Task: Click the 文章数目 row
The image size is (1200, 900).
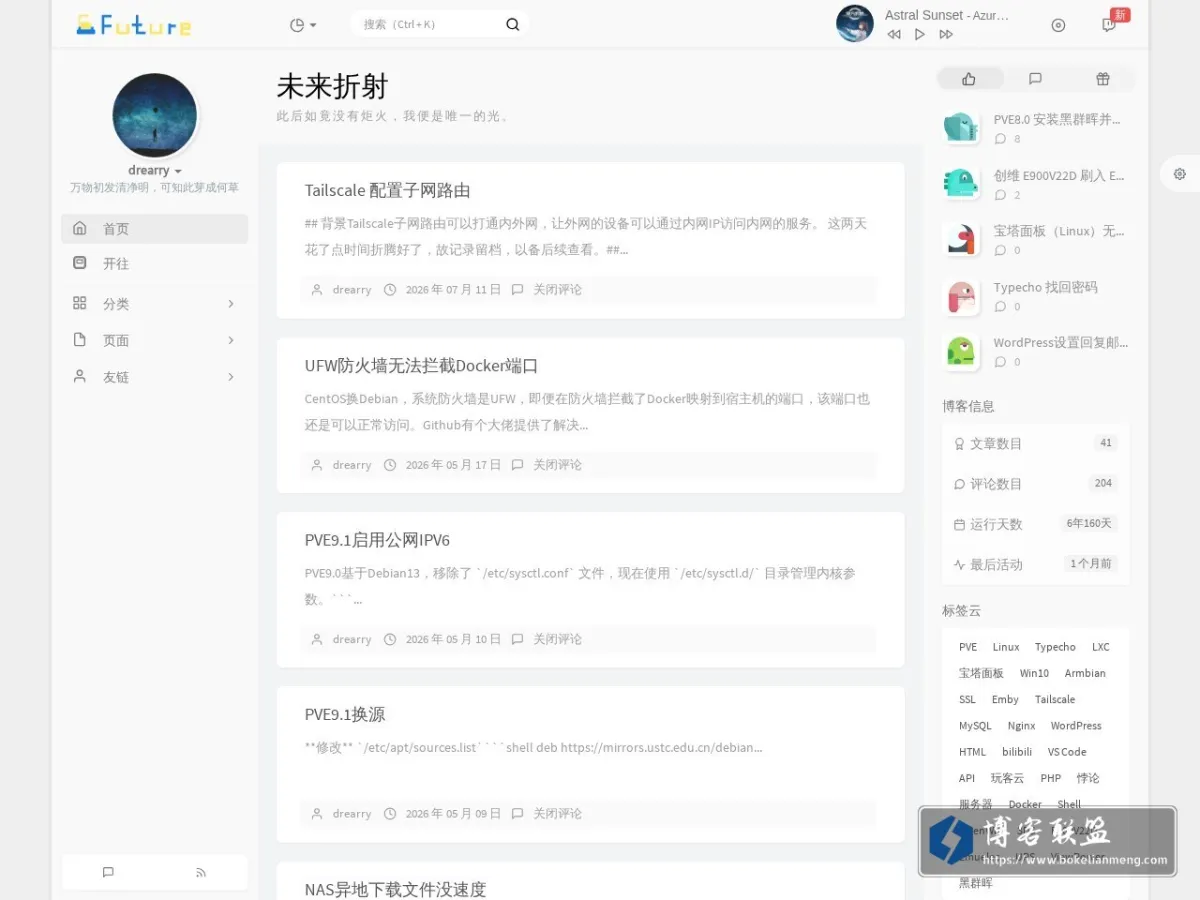Action: click(x=1035, y=443)
